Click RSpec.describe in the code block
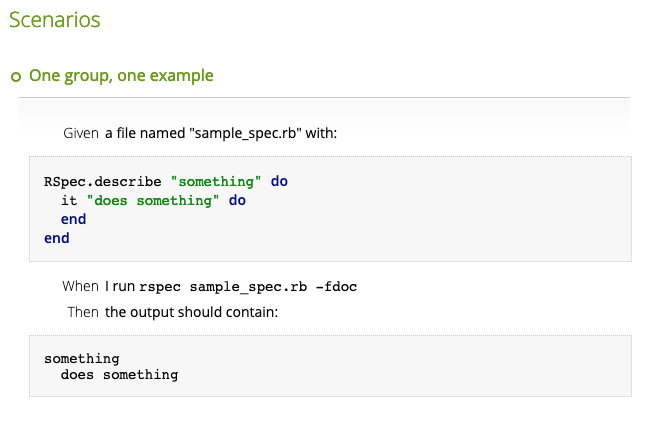The width and height of the screenshot is (662, 425). coord(102,182)
